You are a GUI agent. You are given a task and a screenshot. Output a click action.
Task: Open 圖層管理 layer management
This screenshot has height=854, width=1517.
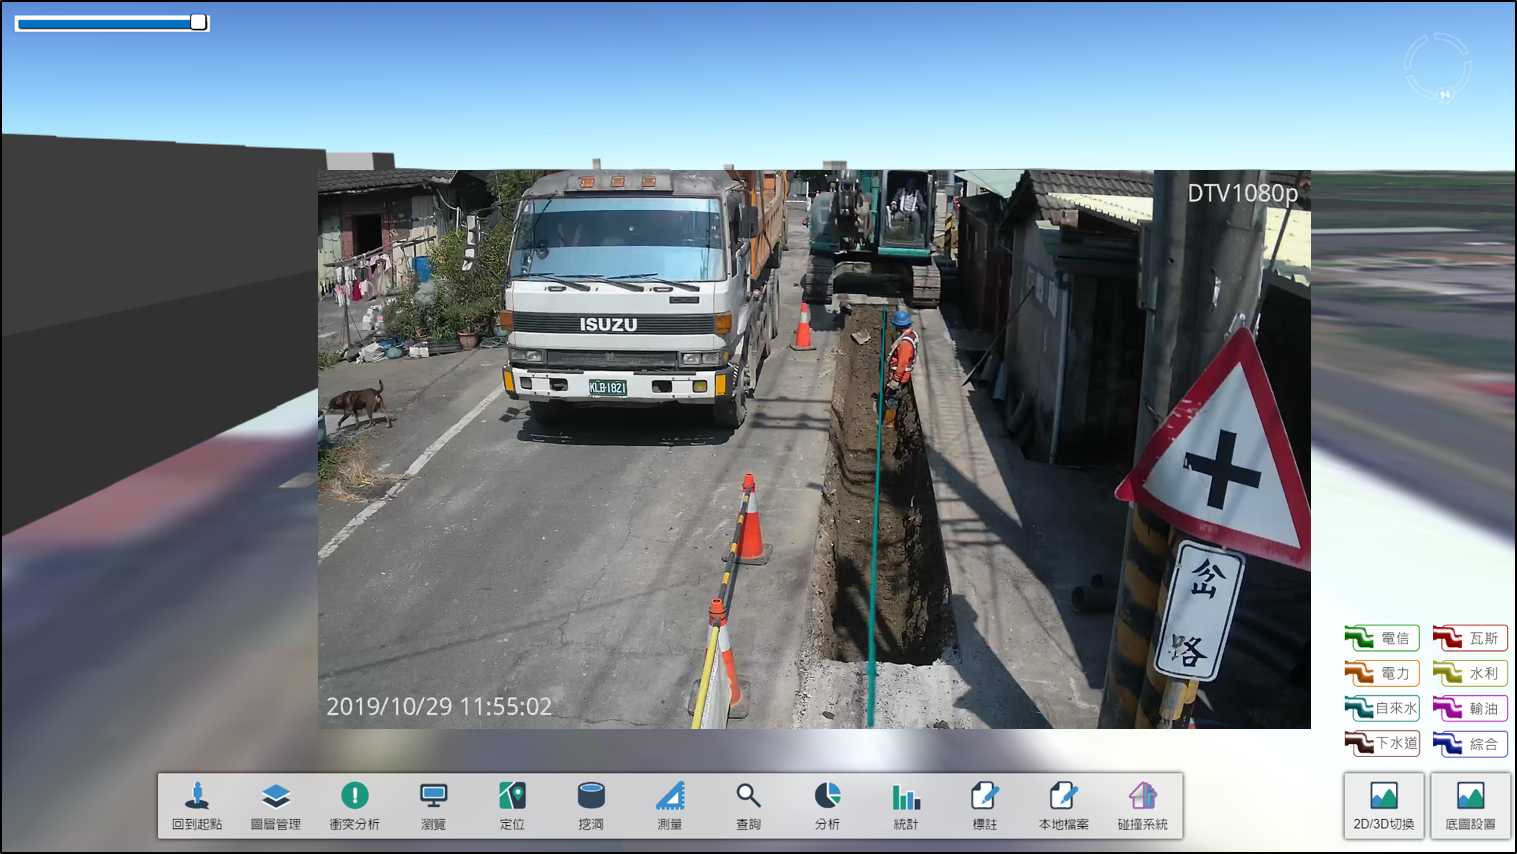point(275,805)
